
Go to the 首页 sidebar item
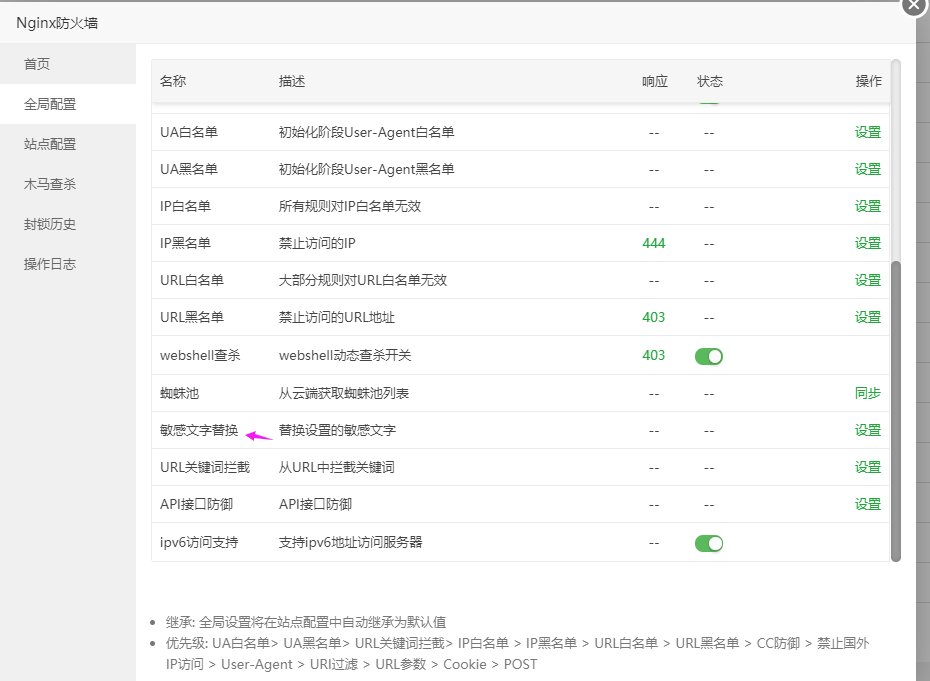36,63
